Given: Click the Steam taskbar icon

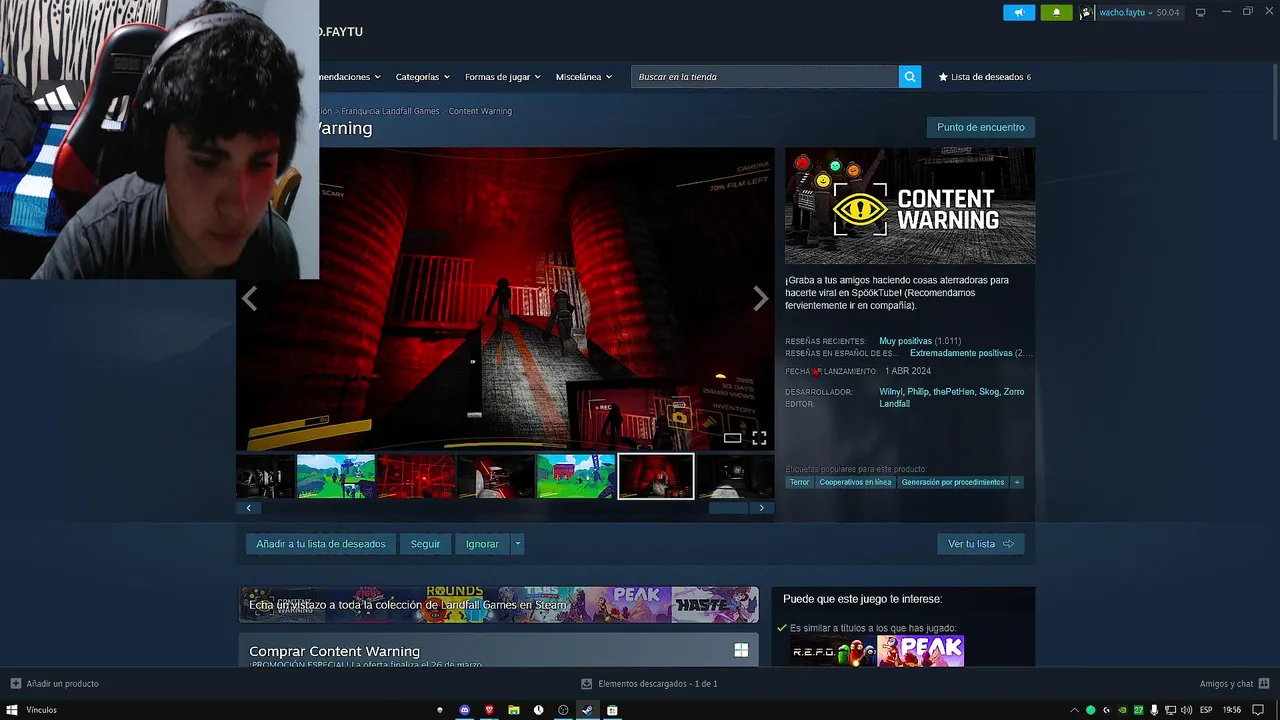Looking at the screenshot, I should 587,710.
